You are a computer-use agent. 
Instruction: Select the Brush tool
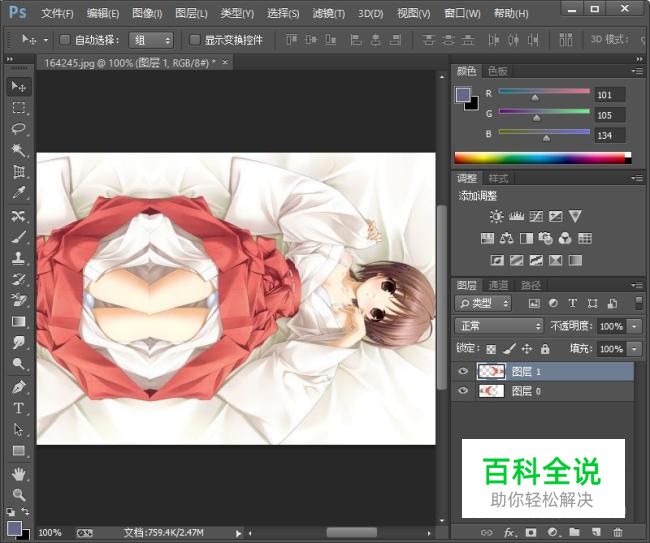[19, 237]
